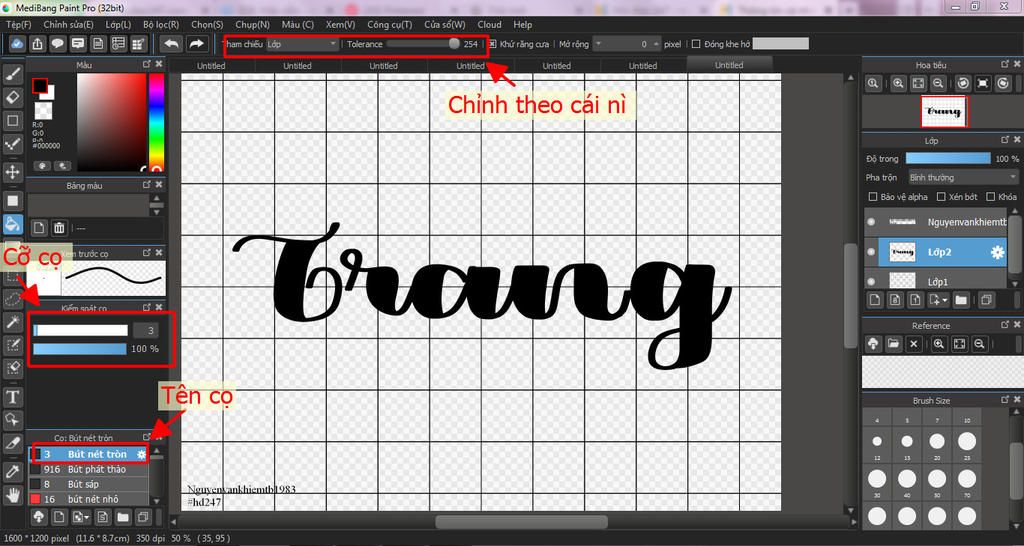Select the bút nét nhỏ brush

(x=89, y=500)
